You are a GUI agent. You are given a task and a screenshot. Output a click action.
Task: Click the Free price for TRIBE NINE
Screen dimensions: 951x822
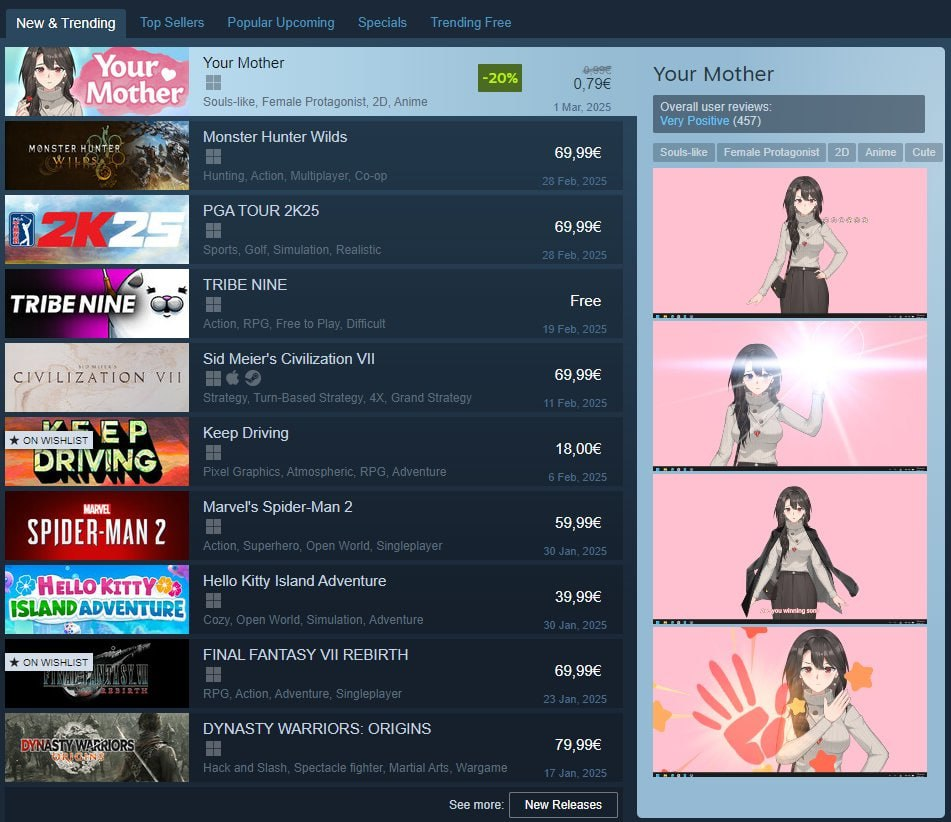[x=585, y=301]
